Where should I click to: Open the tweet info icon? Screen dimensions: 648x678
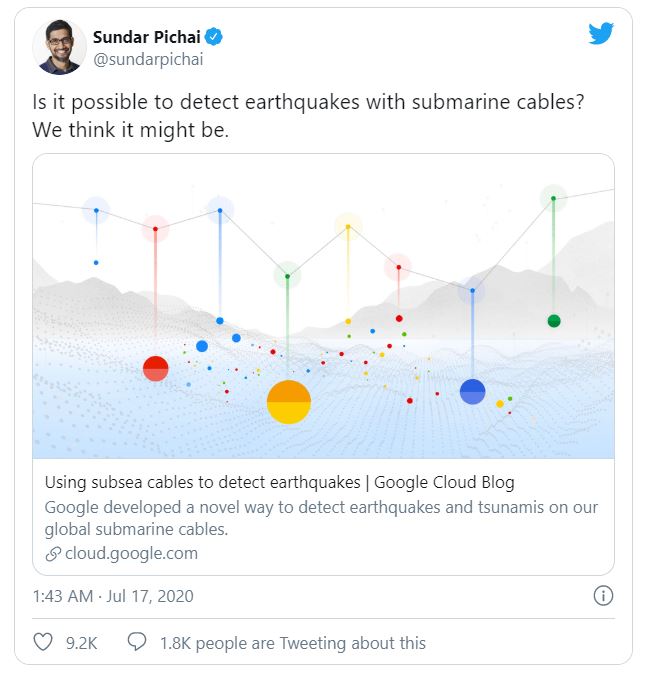[x=603, y=596]
